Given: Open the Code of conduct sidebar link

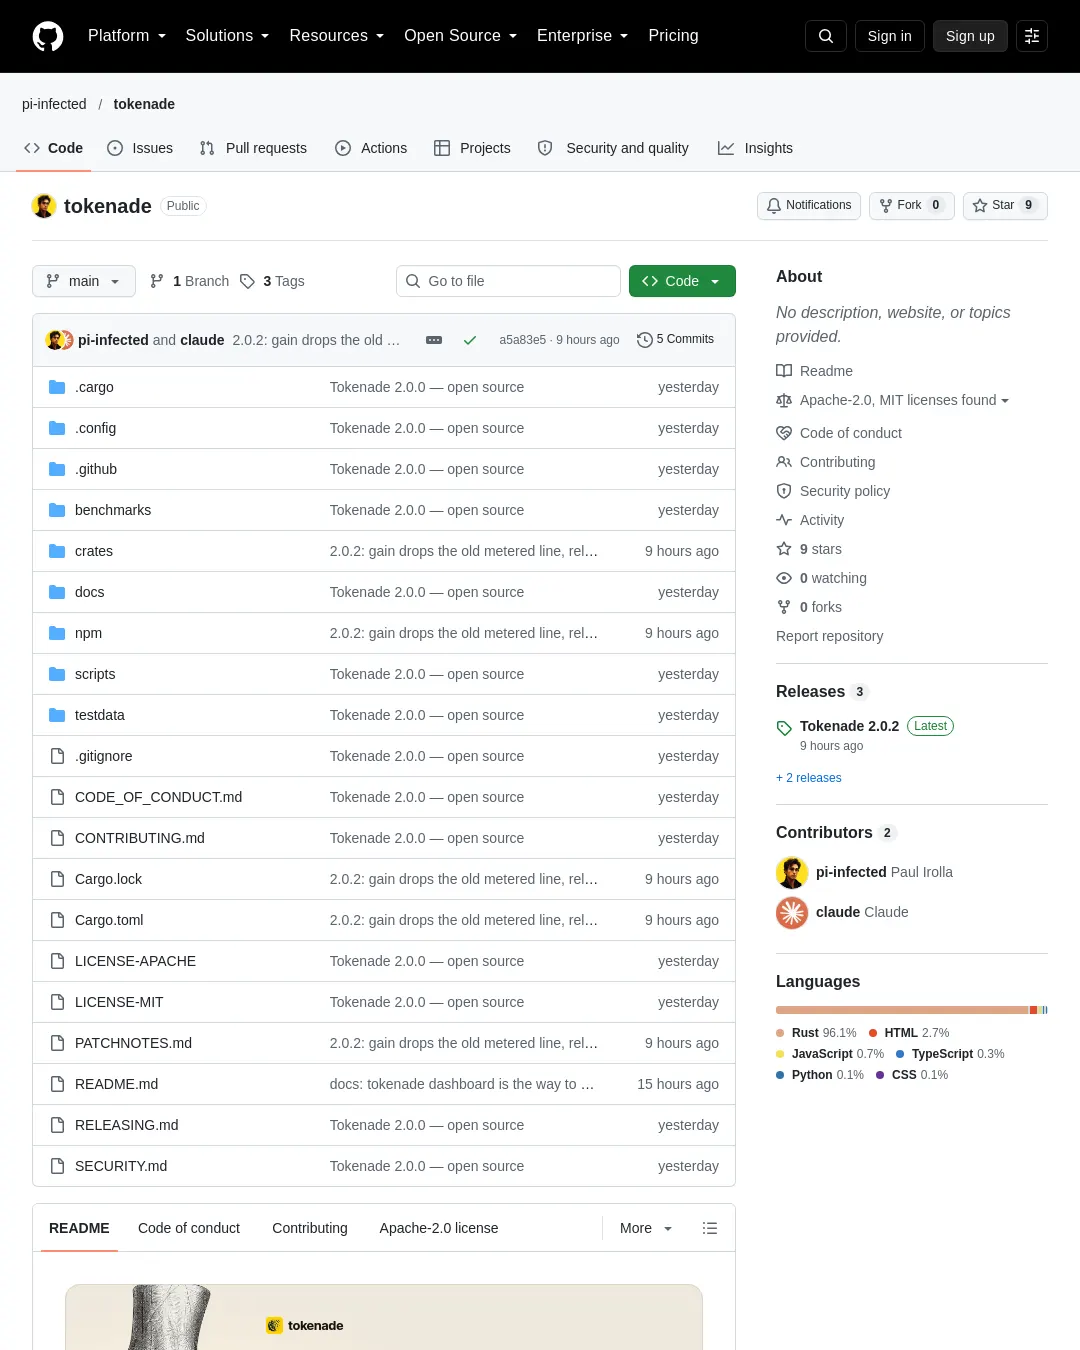Looking at the screenshot, I should click(839, 433).
